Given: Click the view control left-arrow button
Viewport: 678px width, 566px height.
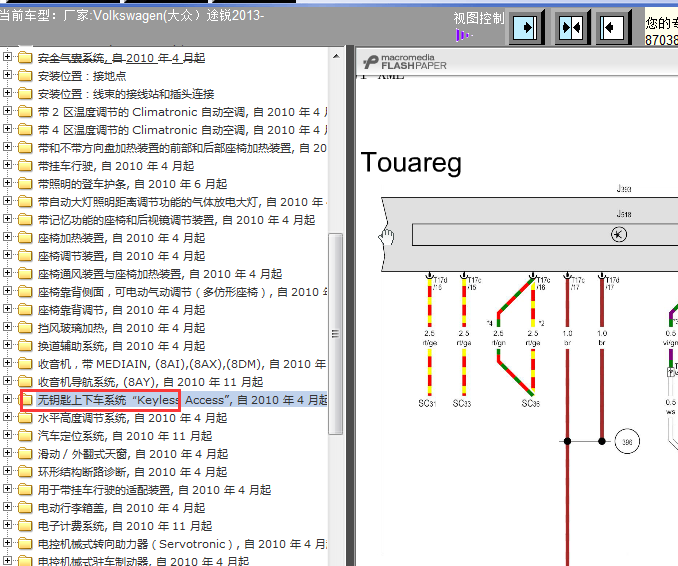Looking at the screenshot, I should pyautogui.click(x=613, y=28).
